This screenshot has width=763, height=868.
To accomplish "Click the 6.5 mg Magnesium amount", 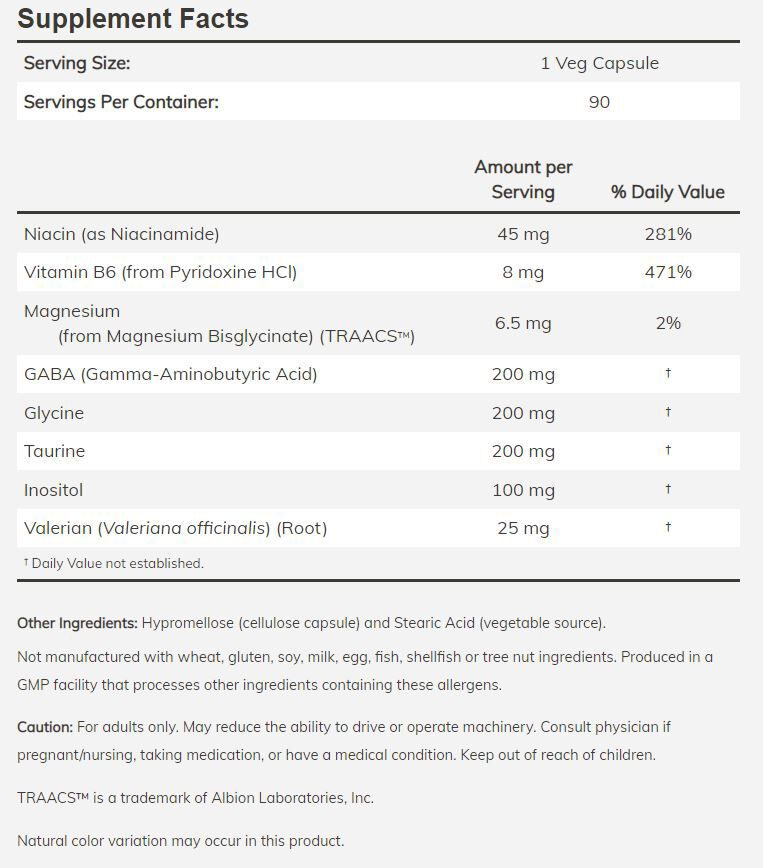I will coord(523,323).
